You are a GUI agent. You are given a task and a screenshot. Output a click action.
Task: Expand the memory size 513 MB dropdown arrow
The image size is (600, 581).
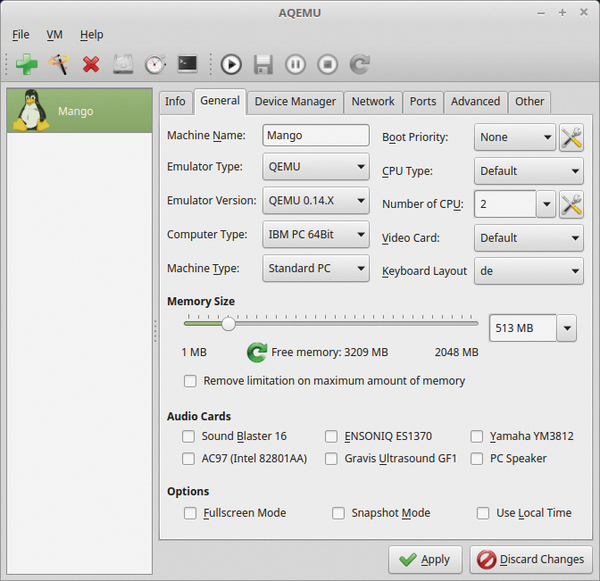[x=567, y=328]
